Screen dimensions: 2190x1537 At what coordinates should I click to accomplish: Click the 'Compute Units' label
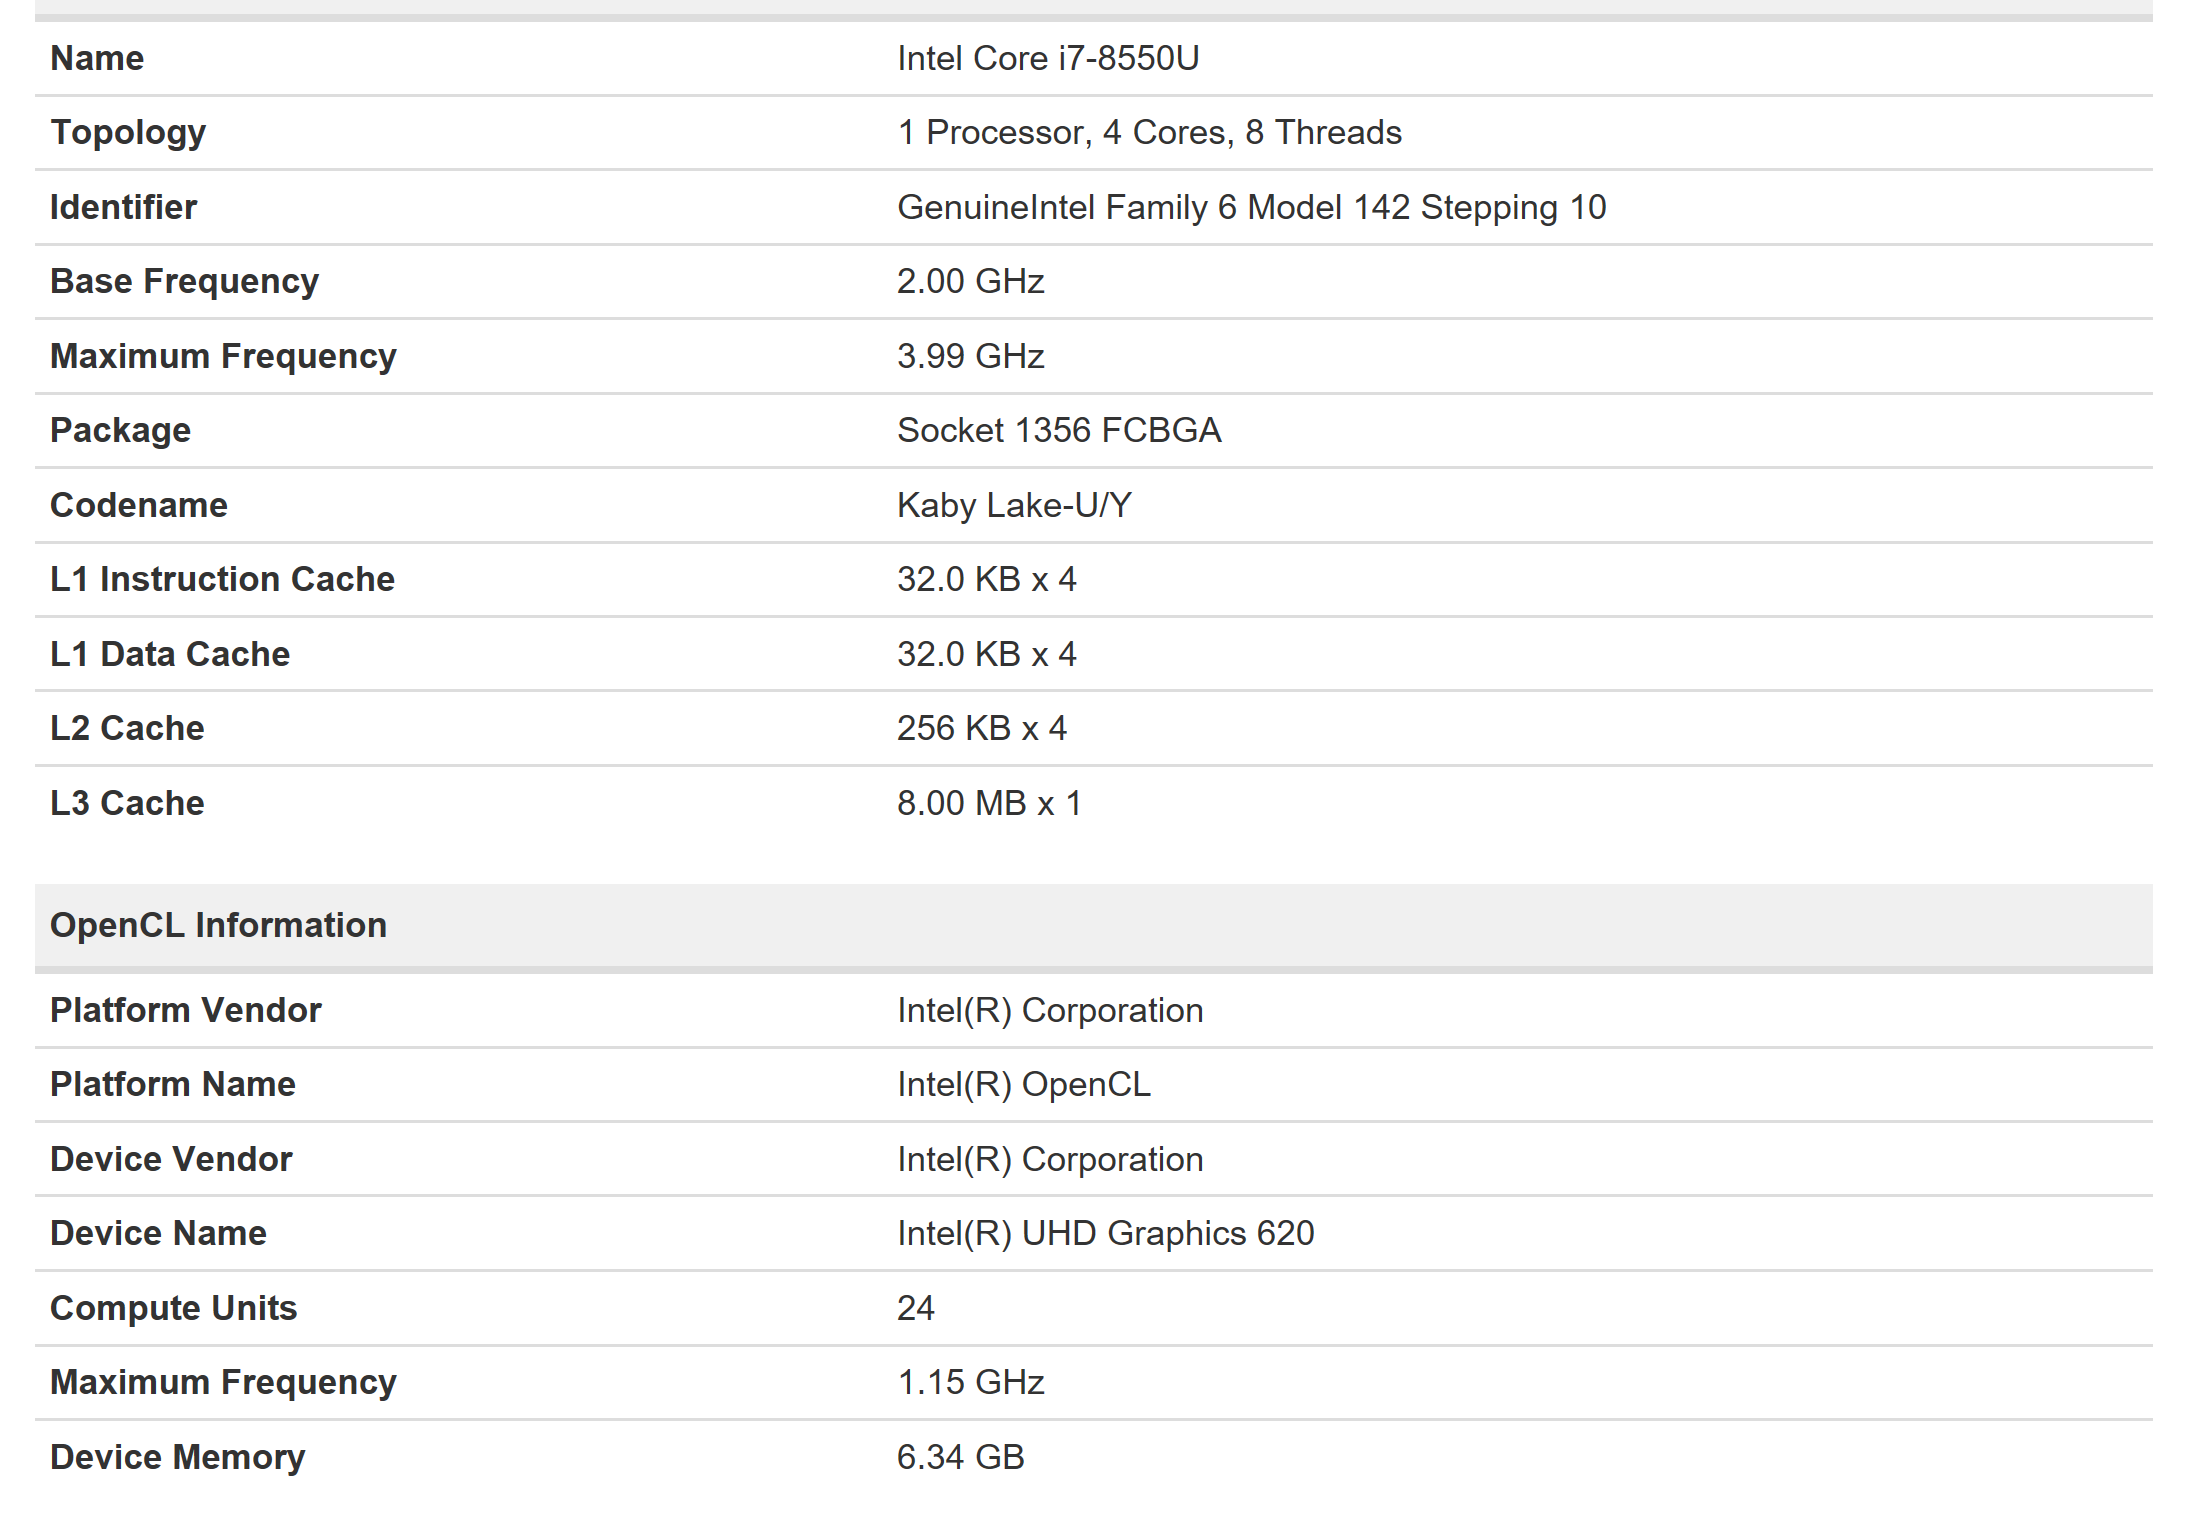pyautogui.click(x=173, y=1309)
